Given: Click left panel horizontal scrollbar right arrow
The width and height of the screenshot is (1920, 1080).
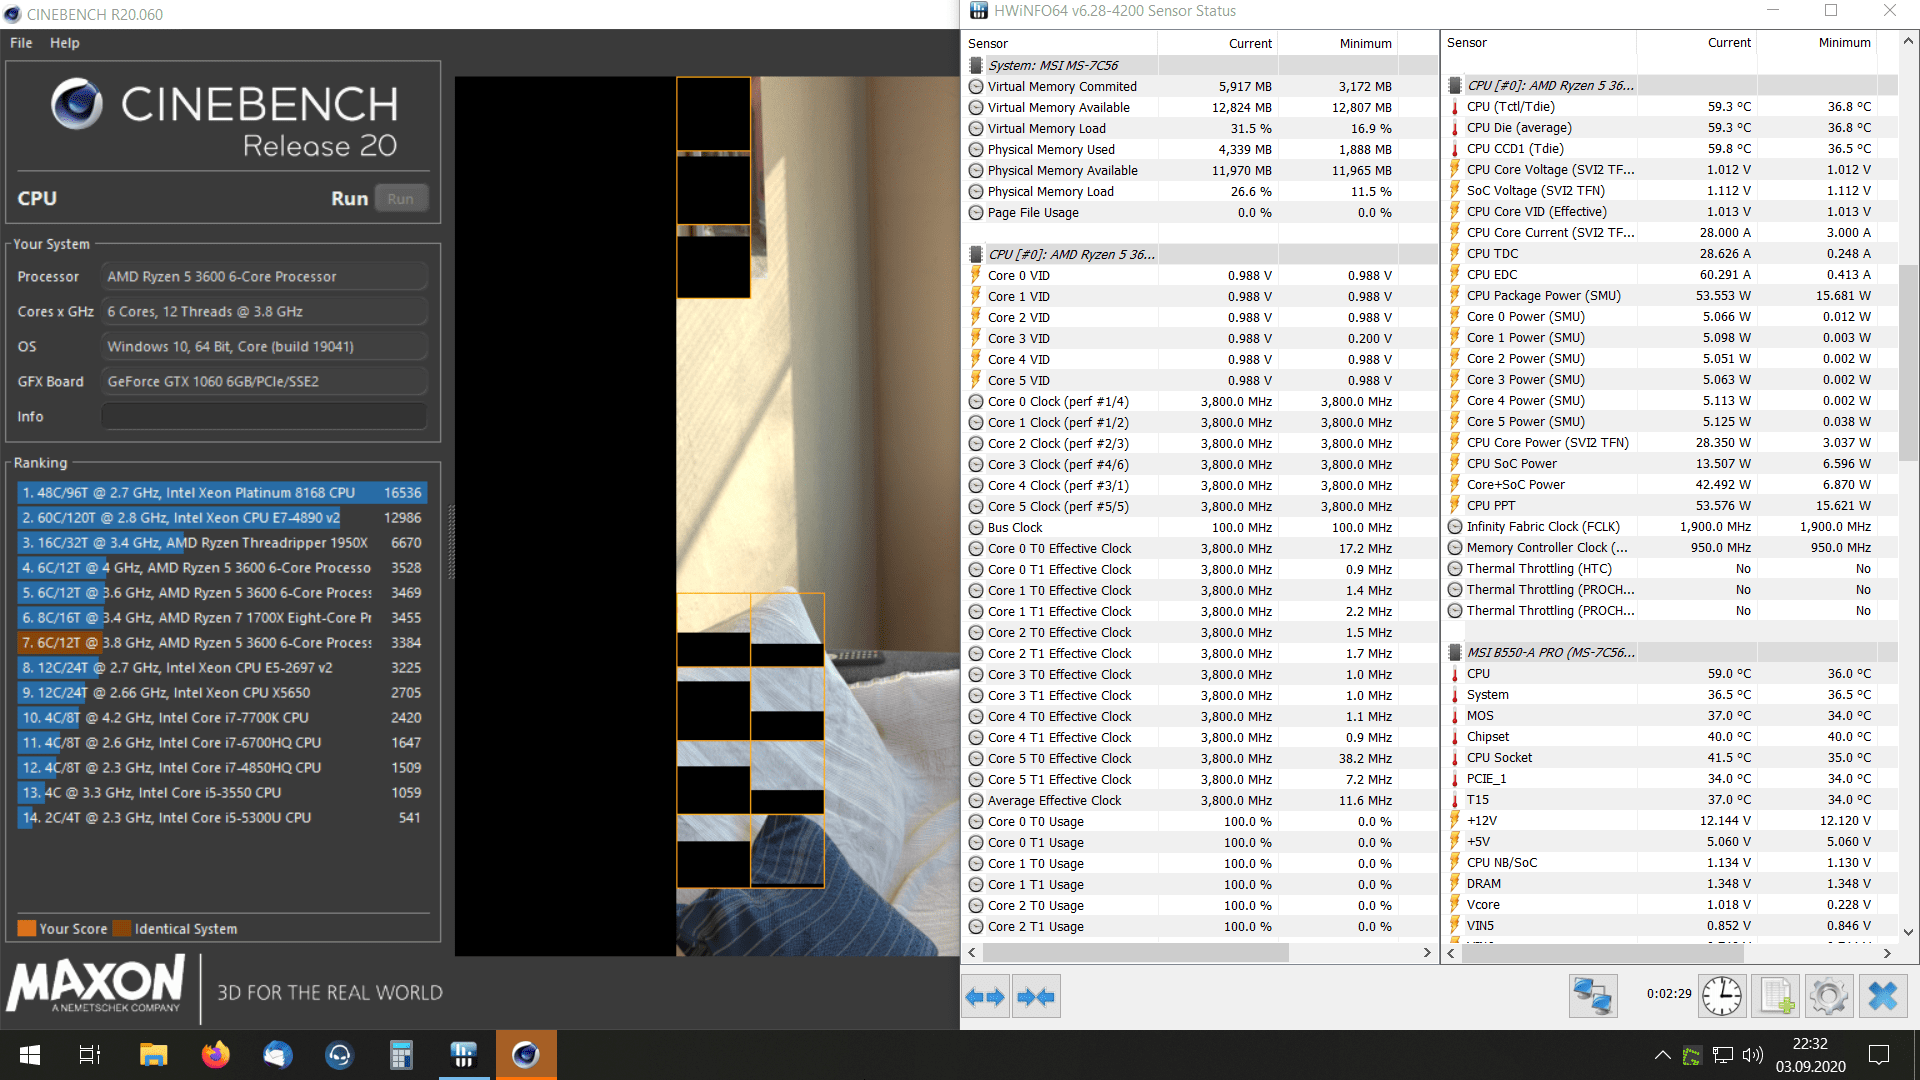Looking at the screenshot, I should click(x=1427, y=953).
